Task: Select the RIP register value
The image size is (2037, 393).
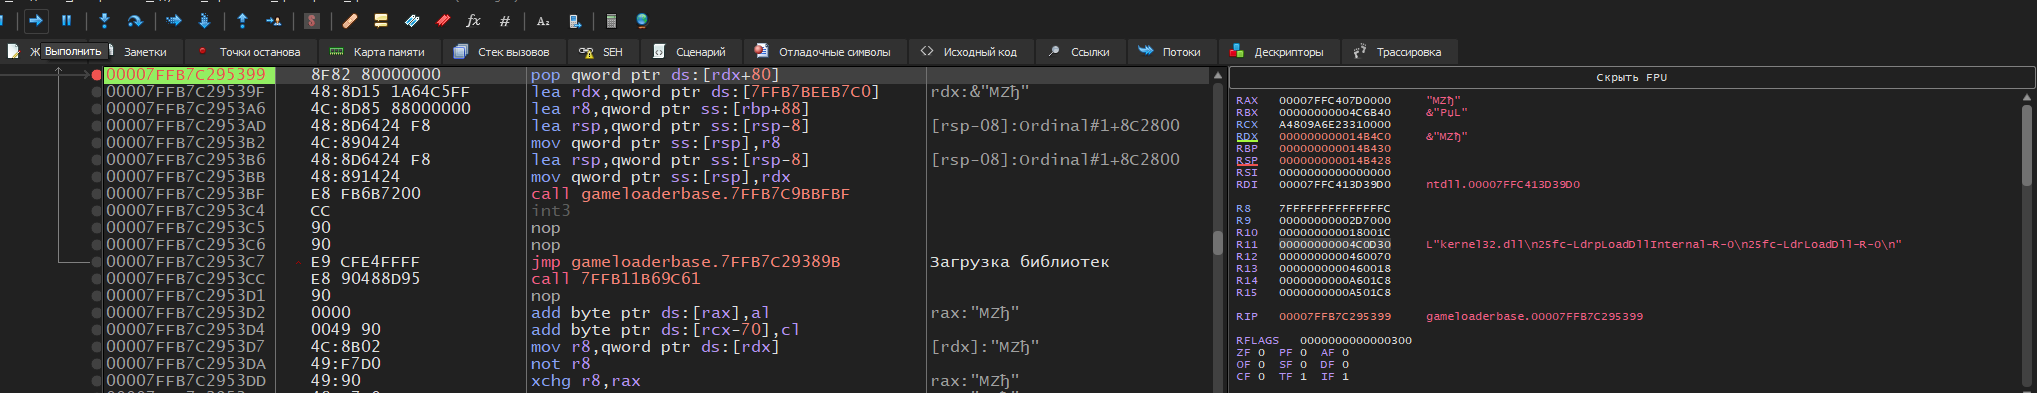Action: pos(1334,317)
